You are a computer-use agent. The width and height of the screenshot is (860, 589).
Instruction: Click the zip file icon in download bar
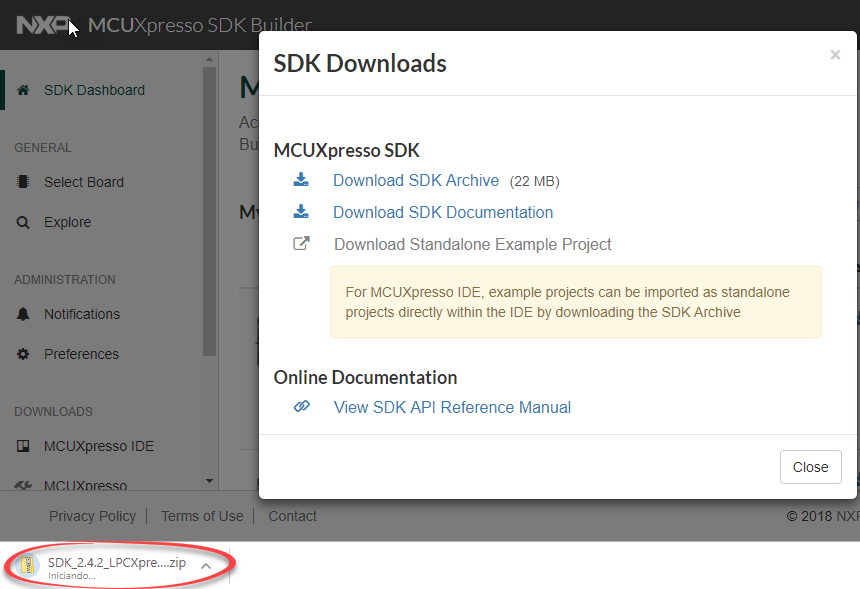click(x=27, y=565)
